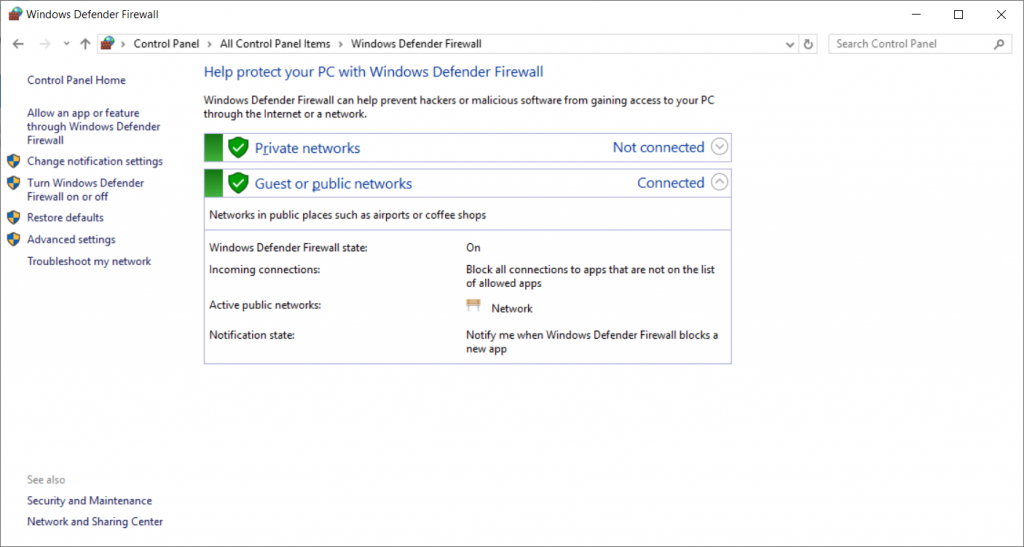Select Control Panel in the breadcrumb path

click(167, 44)
